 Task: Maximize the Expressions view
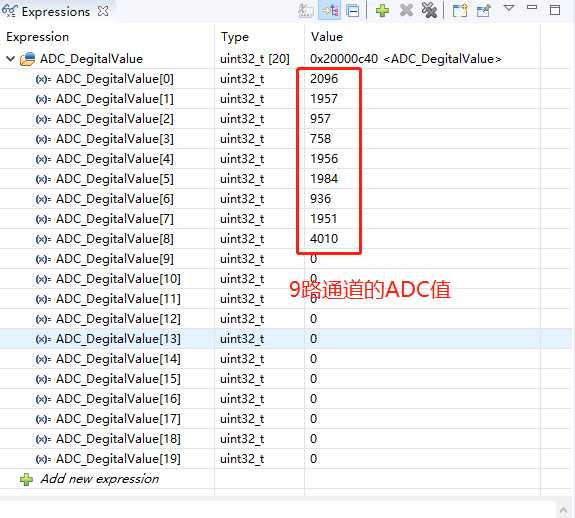(555, 10)
